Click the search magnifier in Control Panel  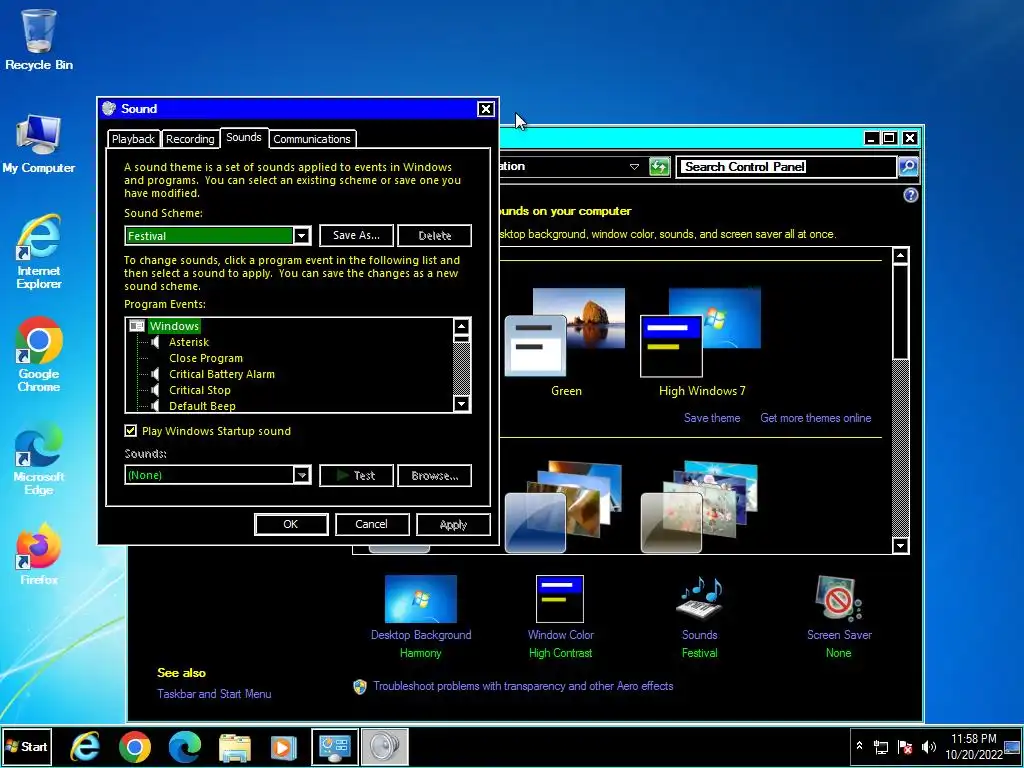click(x=908, y=167)
